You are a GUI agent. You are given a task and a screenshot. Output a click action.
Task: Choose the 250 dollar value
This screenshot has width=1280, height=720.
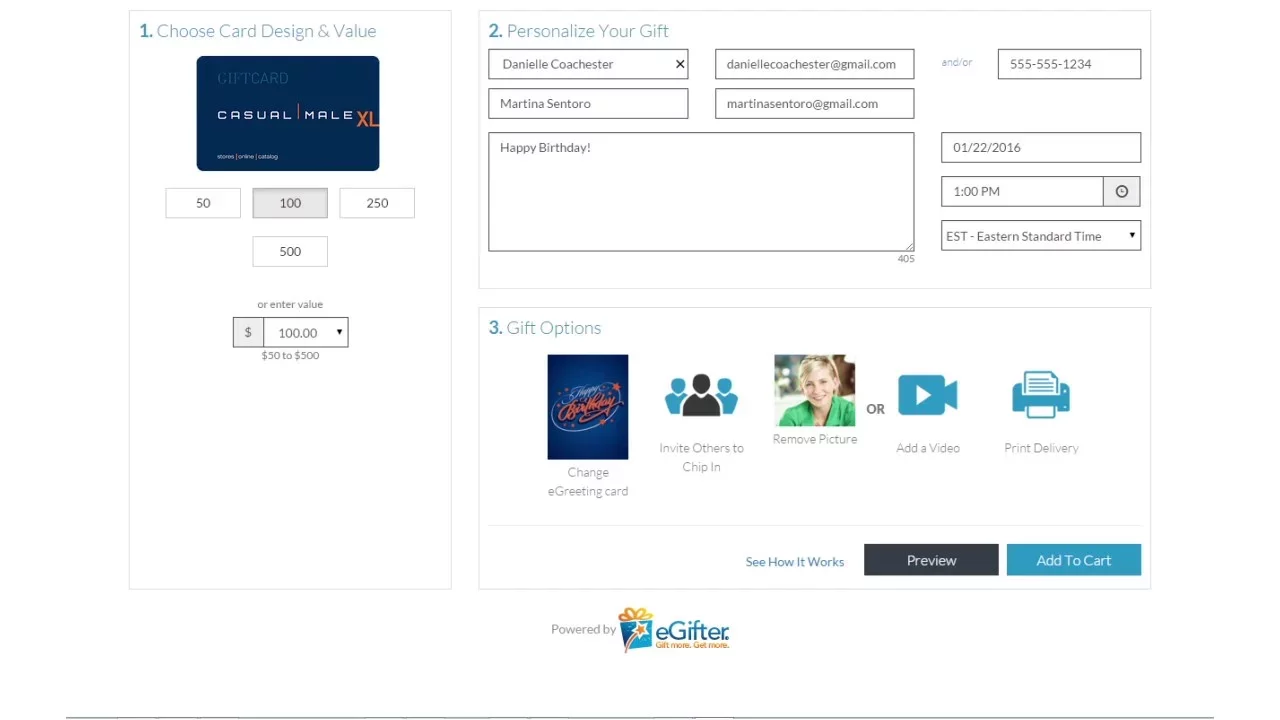click(377, 203)
